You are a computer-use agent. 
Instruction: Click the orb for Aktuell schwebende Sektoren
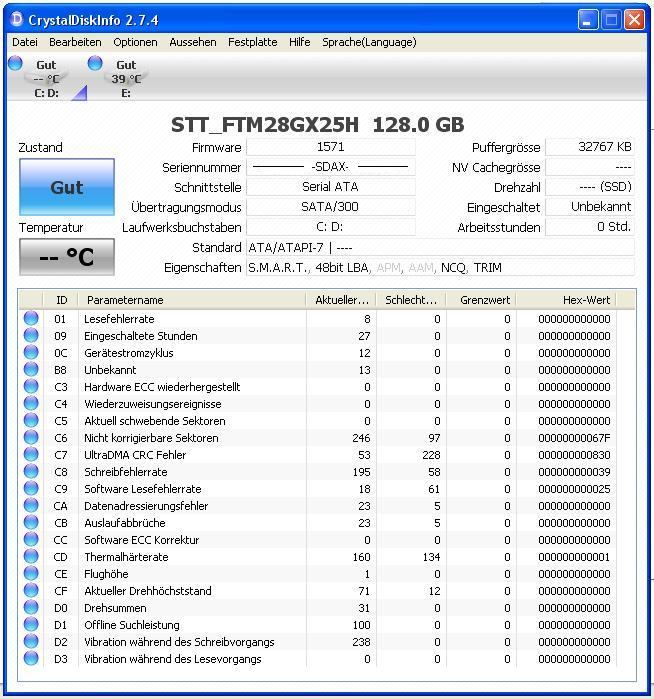pyautogui.click(x=31, y=420)
